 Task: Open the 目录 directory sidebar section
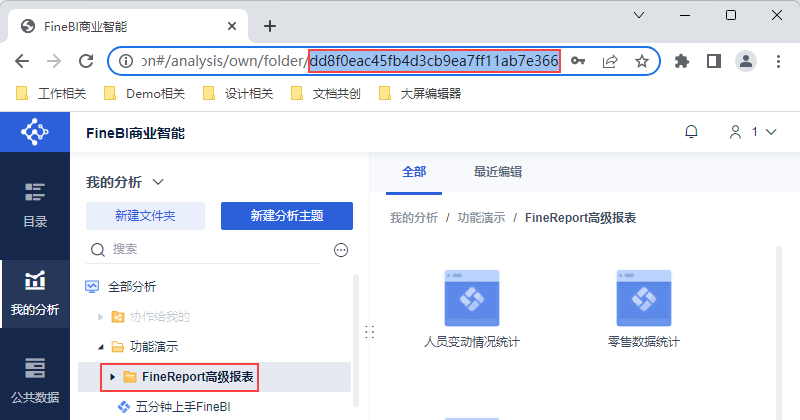tap(35, 205)
